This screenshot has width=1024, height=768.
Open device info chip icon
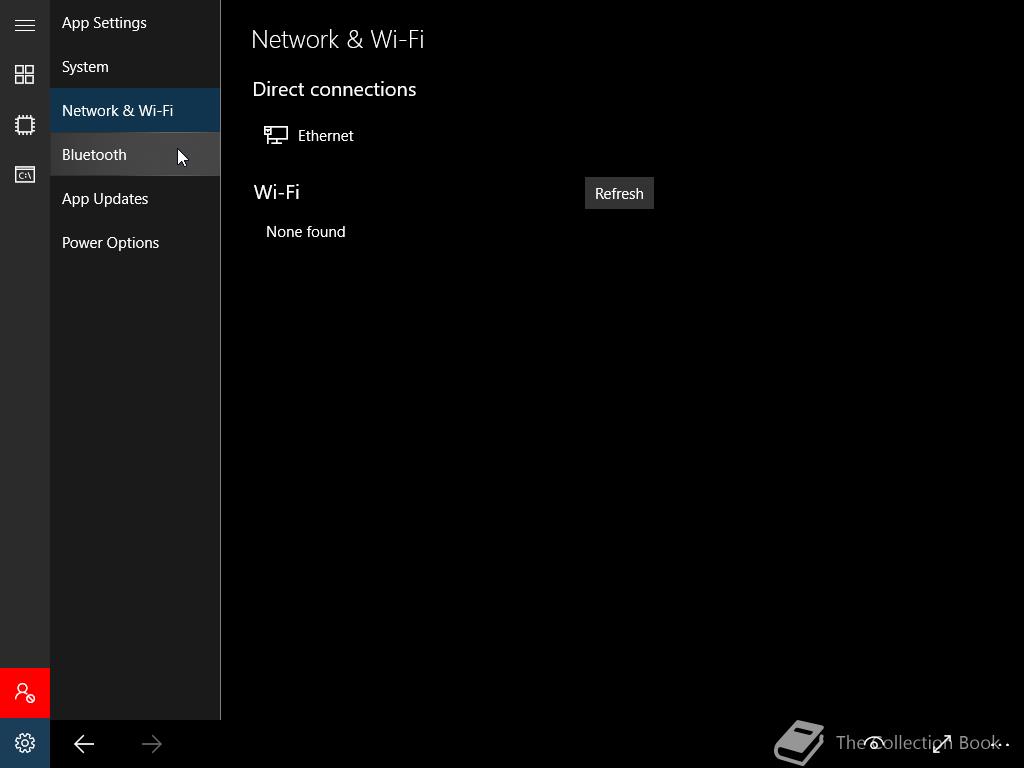coord(25,124)
